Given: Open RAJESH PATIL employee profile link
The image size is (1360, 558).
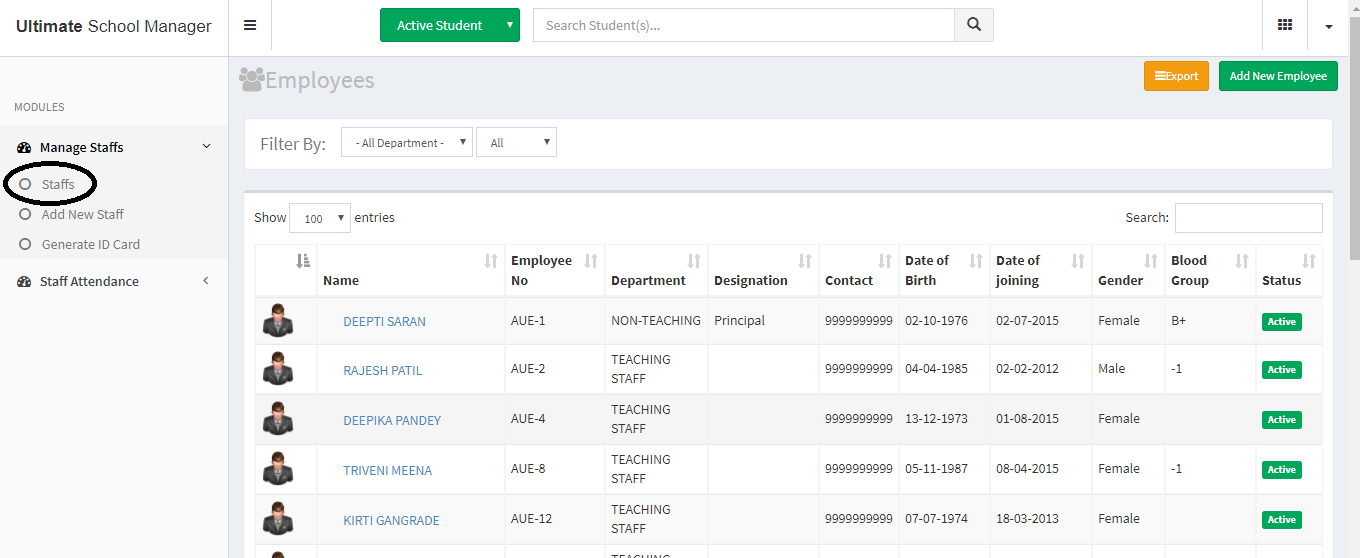Looking at the screenshot, I should pyautogui.click(x=383, y=370).
